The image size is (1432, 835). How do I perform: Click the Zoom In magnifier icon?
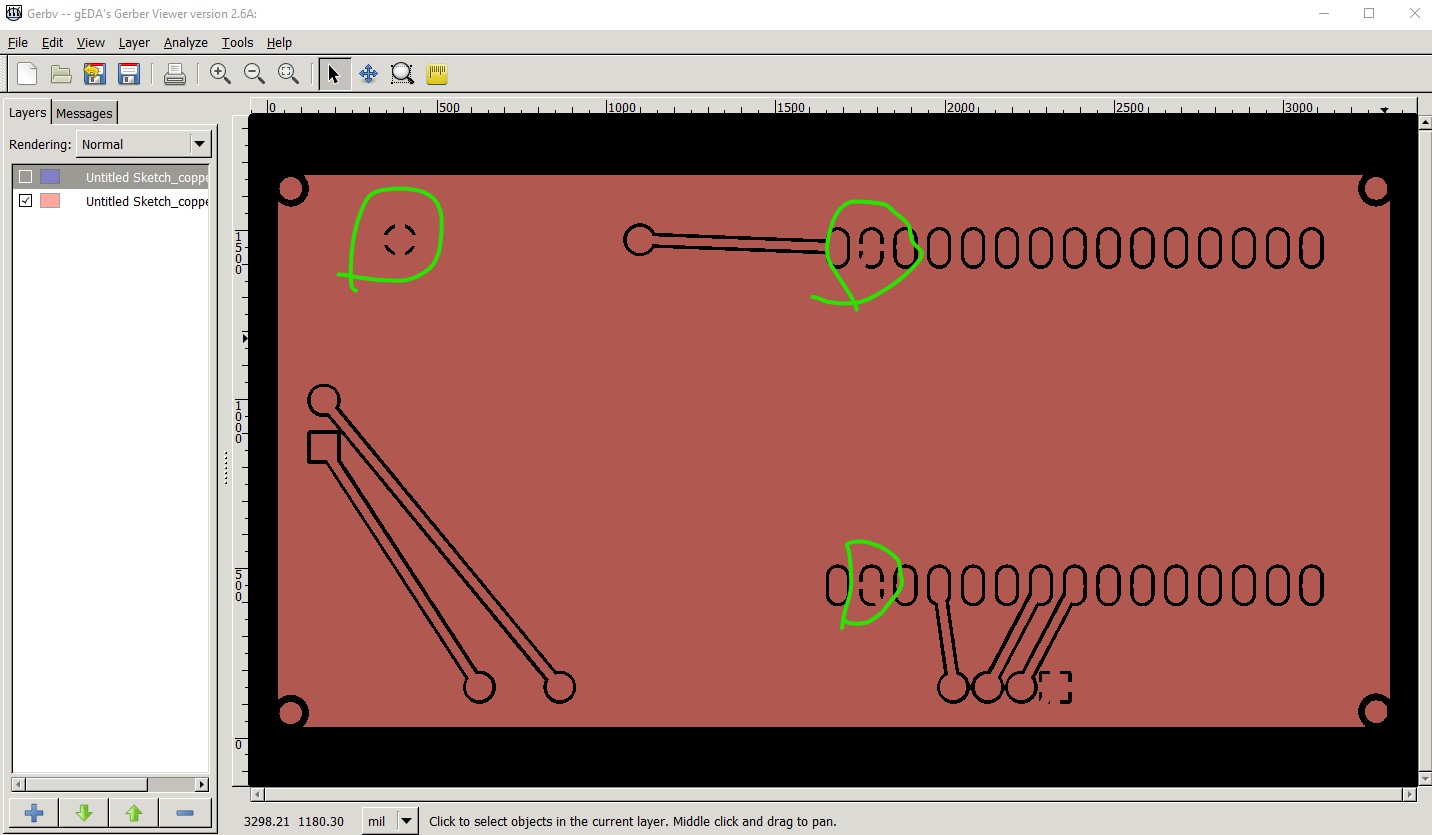220,74
